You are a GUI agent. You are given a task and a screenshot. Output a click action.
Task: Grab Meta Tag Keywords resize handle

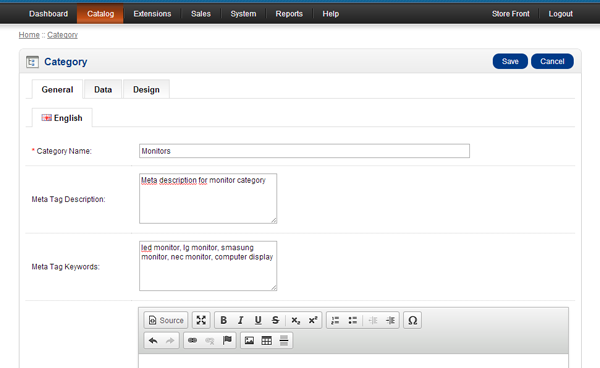[x=274, y=288]
